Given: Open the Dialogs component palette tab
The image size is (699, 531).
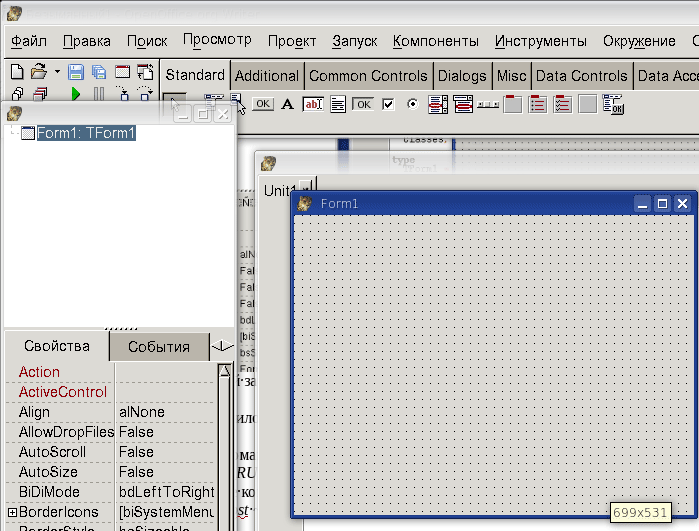Looking at the screenshot, I should (462, 75).
